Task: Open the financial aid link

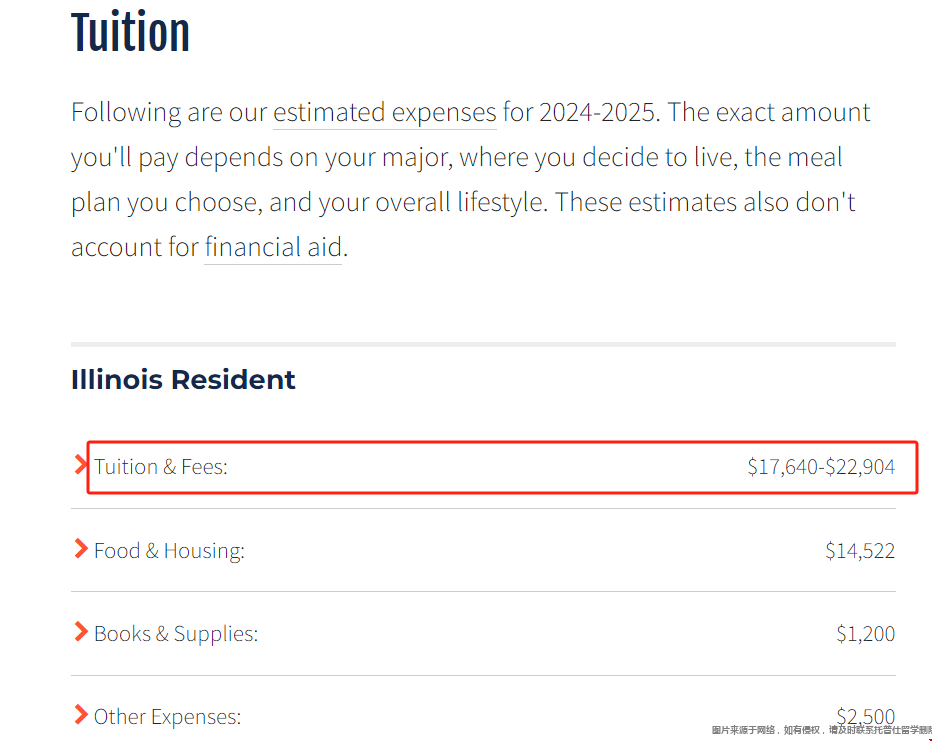Action: click(273, 247)
